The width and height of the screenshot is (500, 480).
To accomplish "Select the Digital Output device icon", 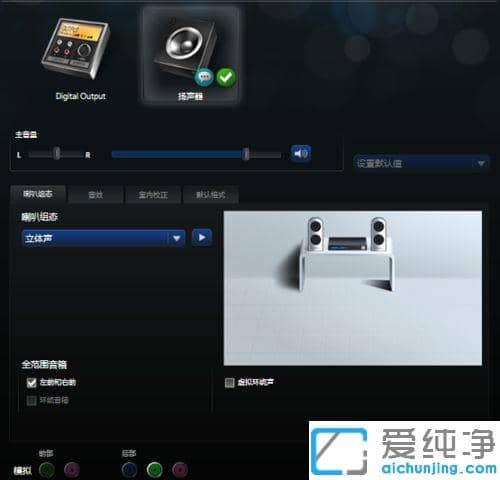I will pos(76,48).
